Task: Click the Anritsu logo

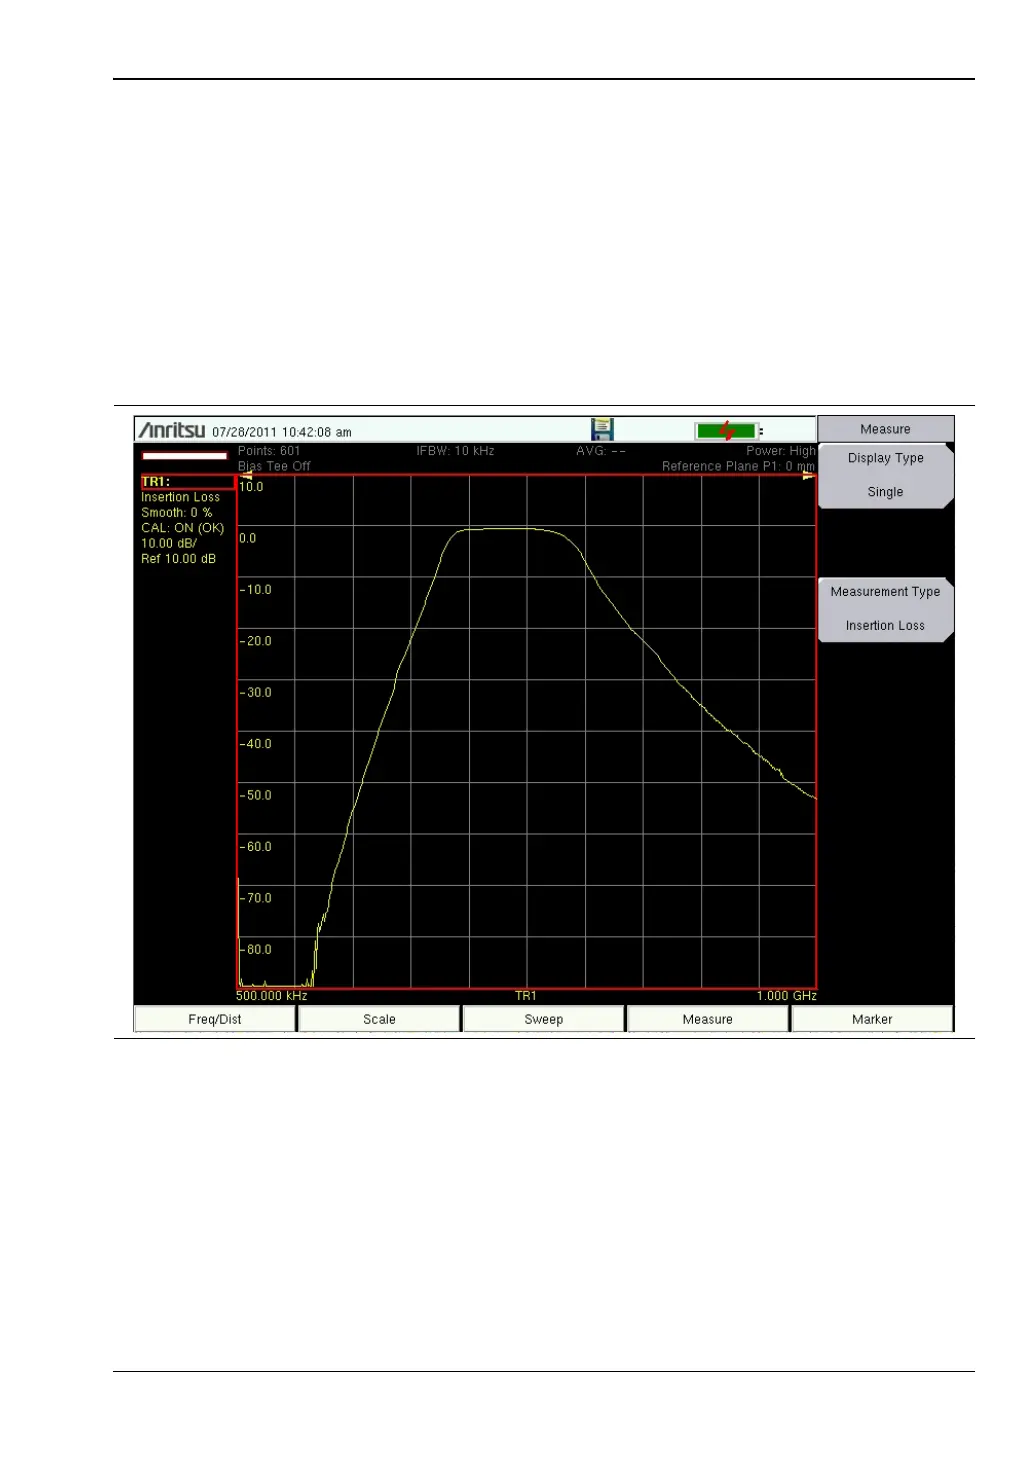Action: (x=171, y=431)
